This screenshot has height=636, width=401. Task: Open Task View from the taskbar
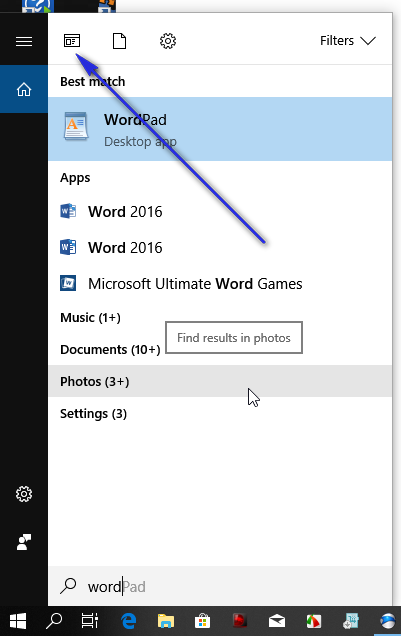click(90, 621)
